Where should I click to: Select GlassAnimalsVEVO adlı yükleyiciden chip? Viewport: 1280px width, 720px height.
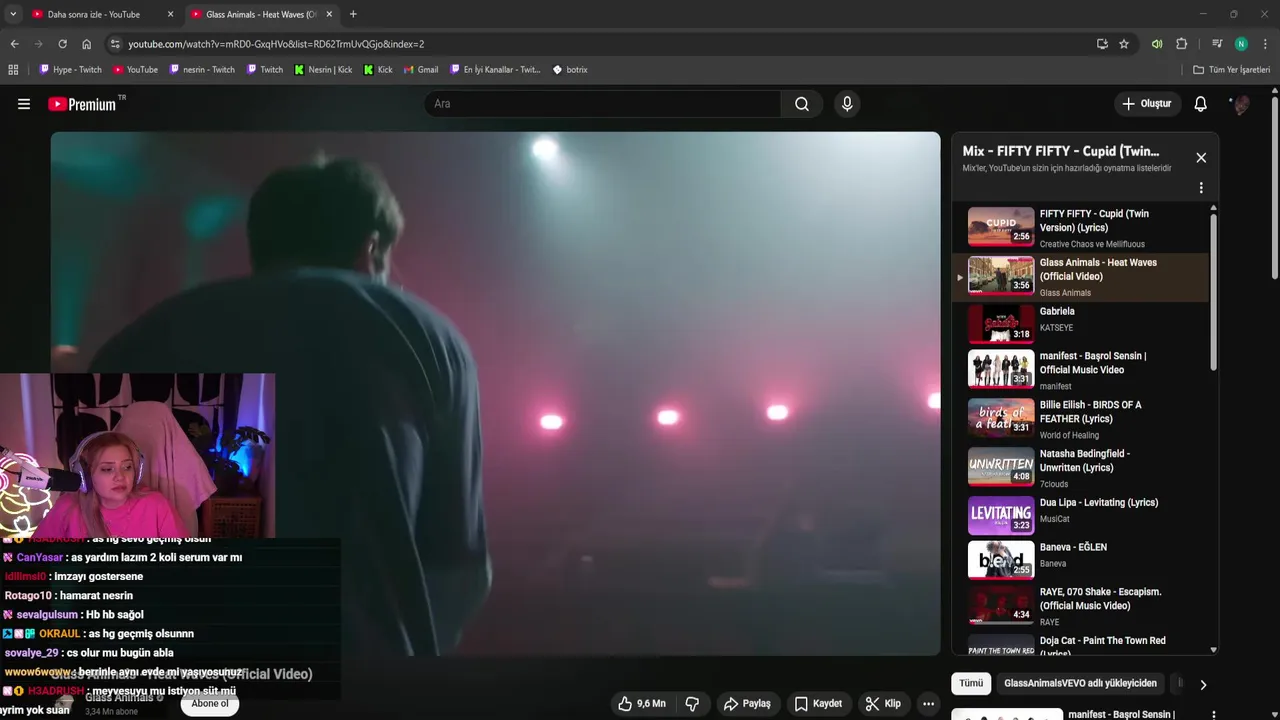tap(1080, 684)
